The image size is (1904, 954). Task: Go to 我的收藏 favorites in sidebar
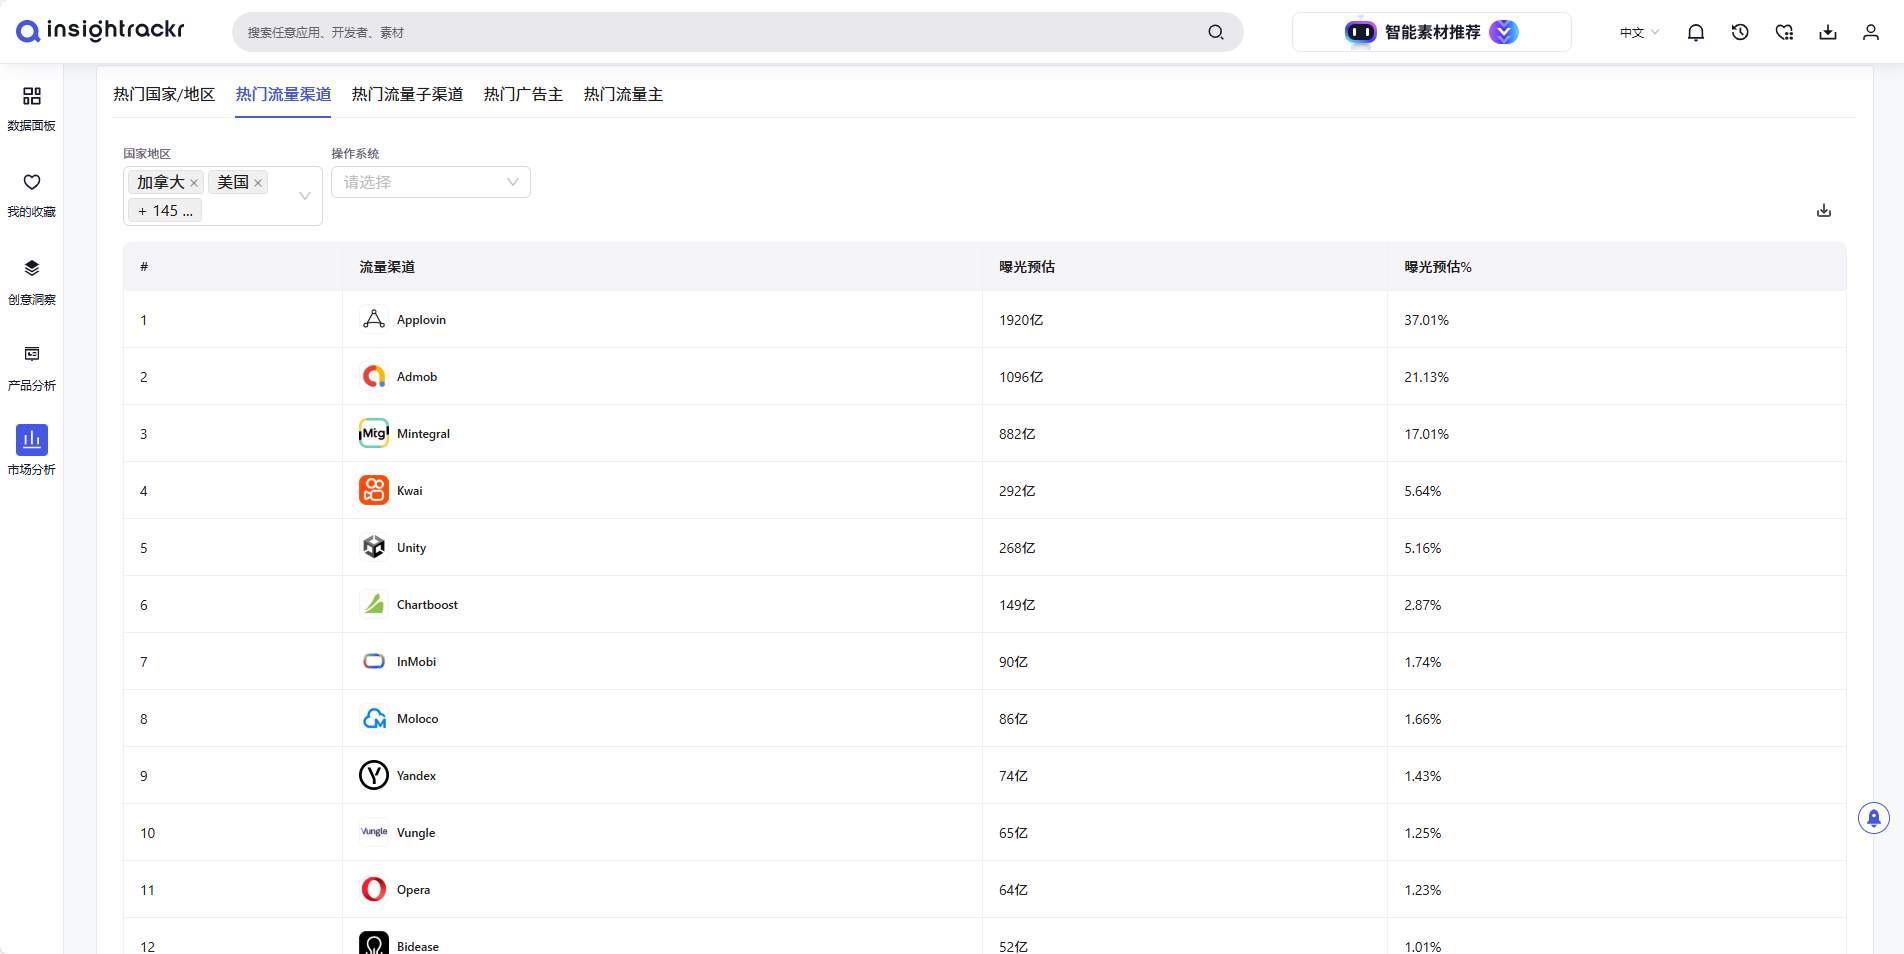pos(32,194)
